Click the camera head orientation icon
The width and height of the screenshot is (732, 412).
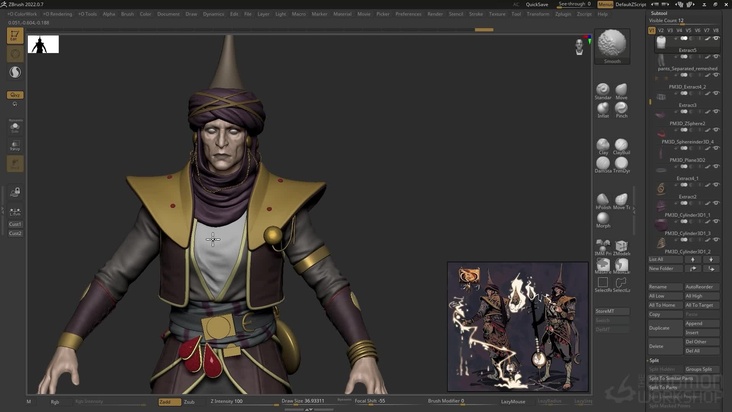579,47
